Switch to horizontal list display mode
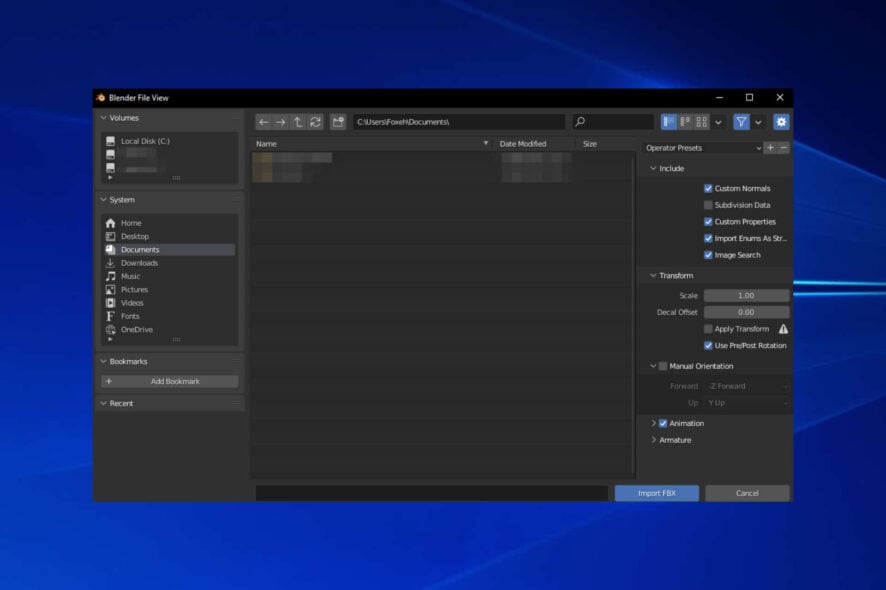 click(x=685, y=122)
